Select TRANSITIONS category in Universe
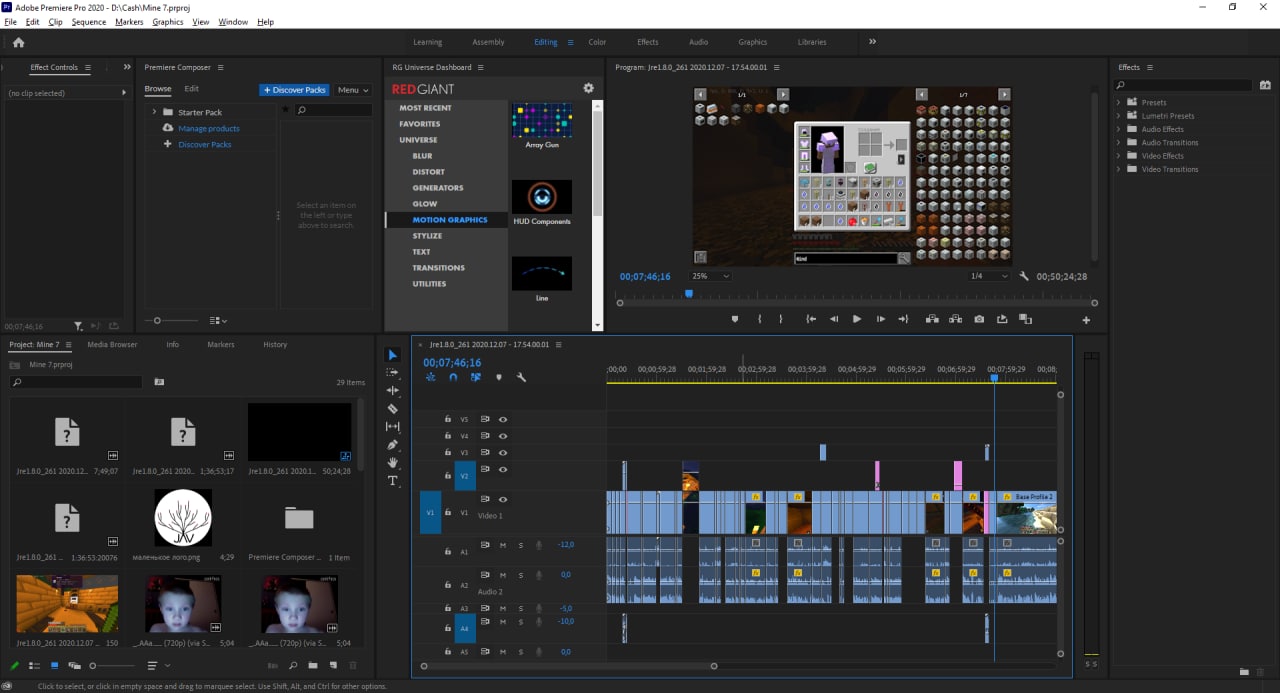Image resolution: width=1280 pixels, height=693 pixels. click(439, 268)
